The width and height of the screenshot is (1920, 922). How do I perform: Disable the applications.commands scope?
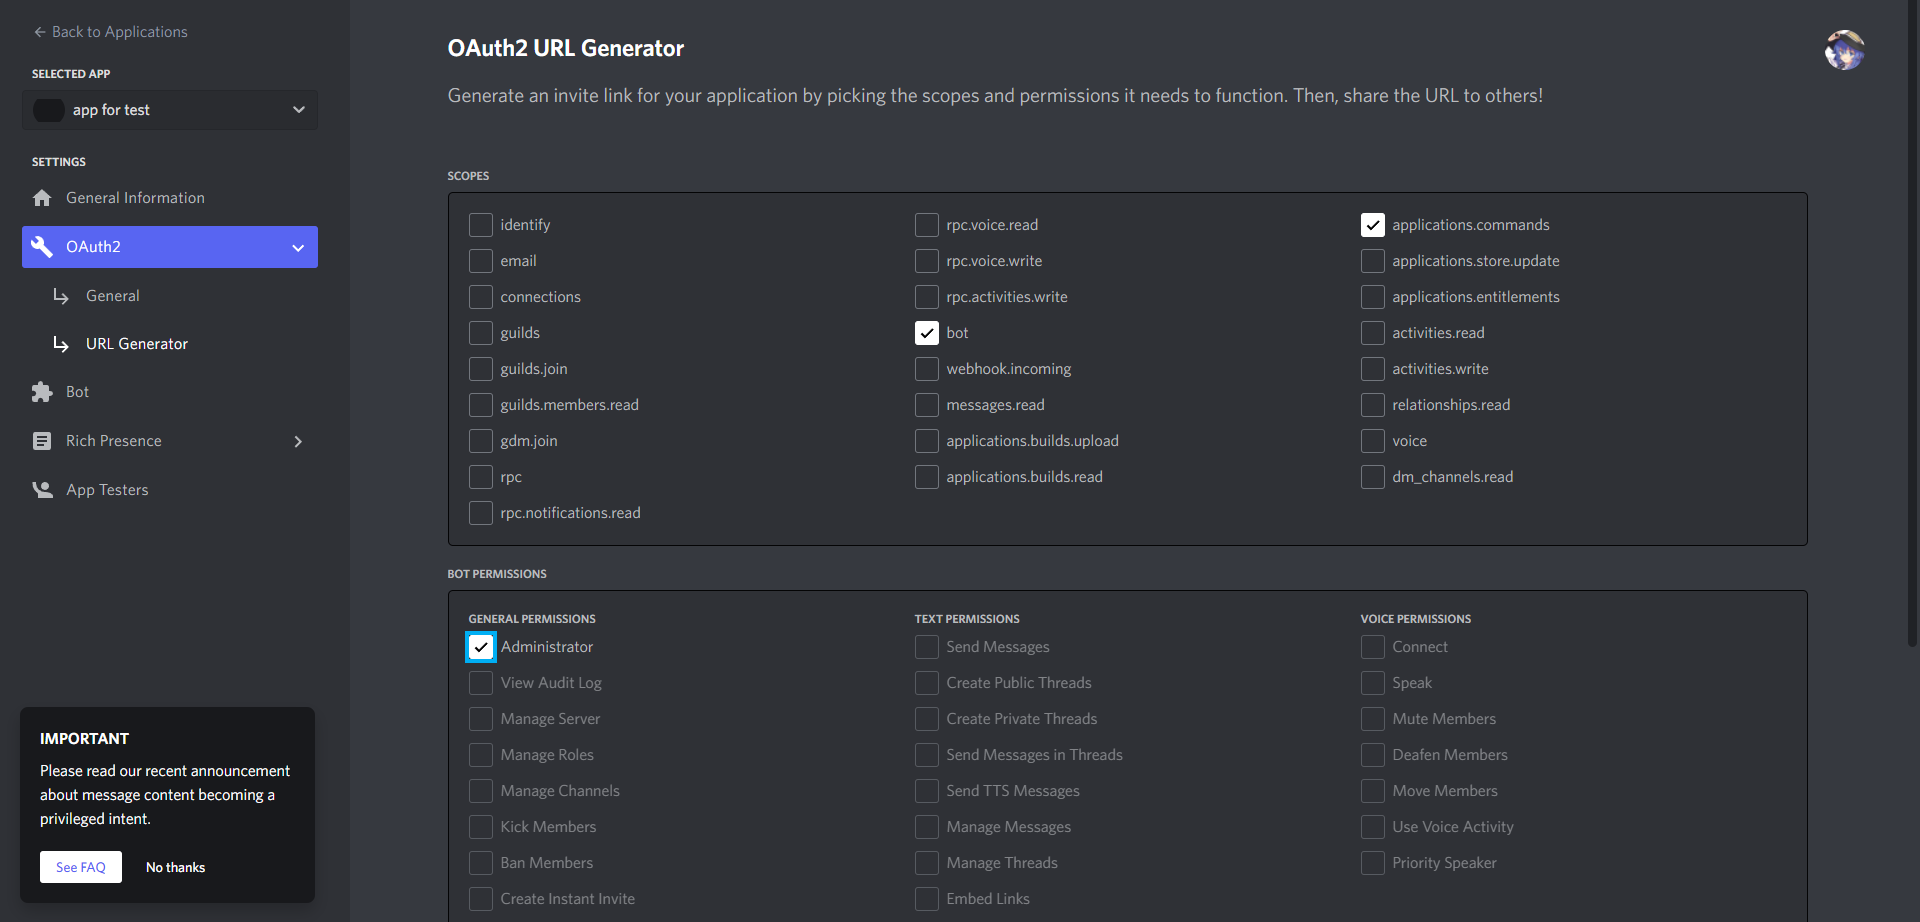pos(1373,225)
